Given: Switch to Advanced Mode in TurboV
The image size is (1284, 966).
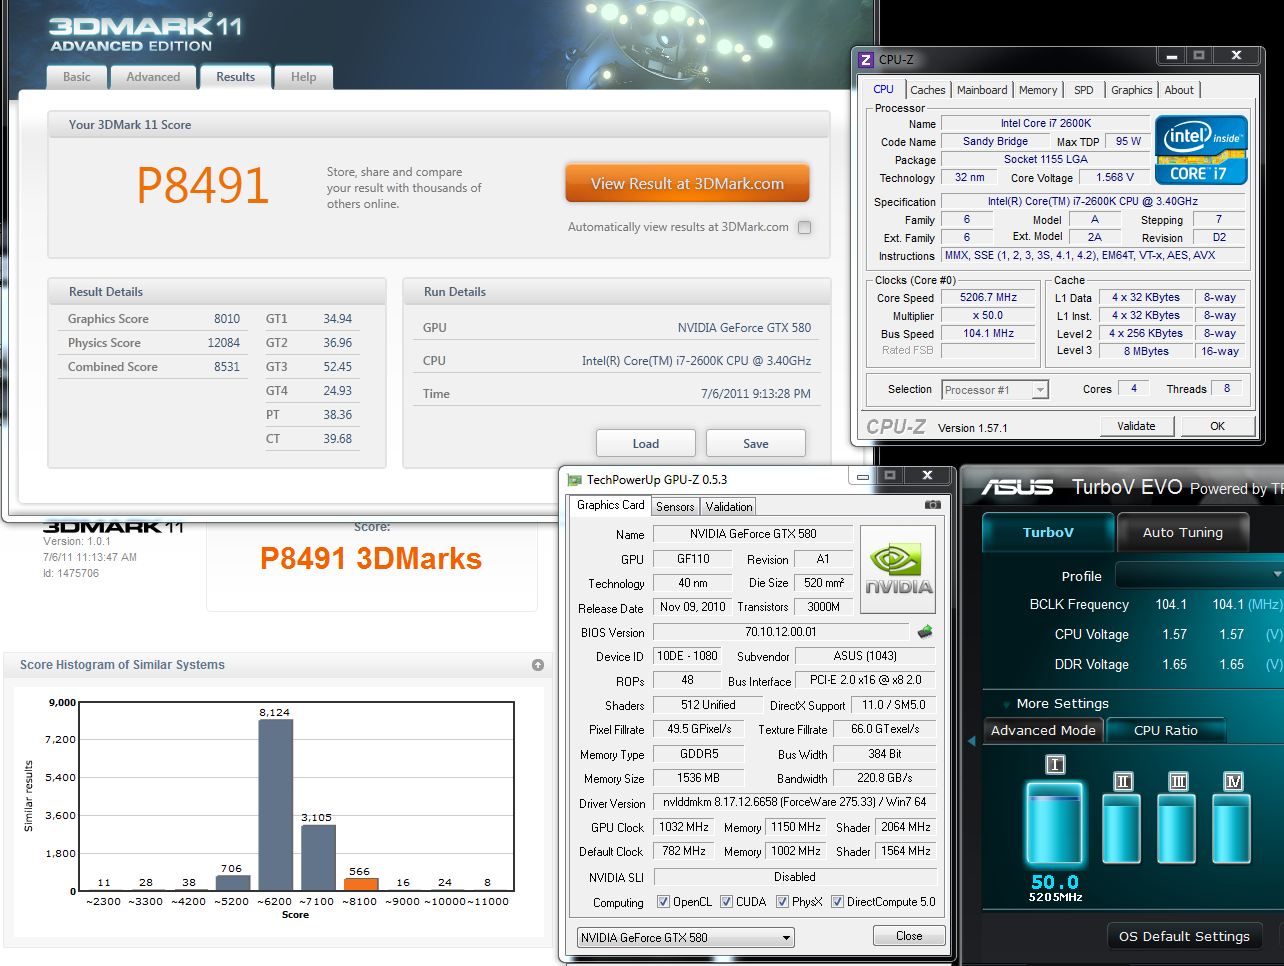Looking at the screenshot, I should [1043, 731].
